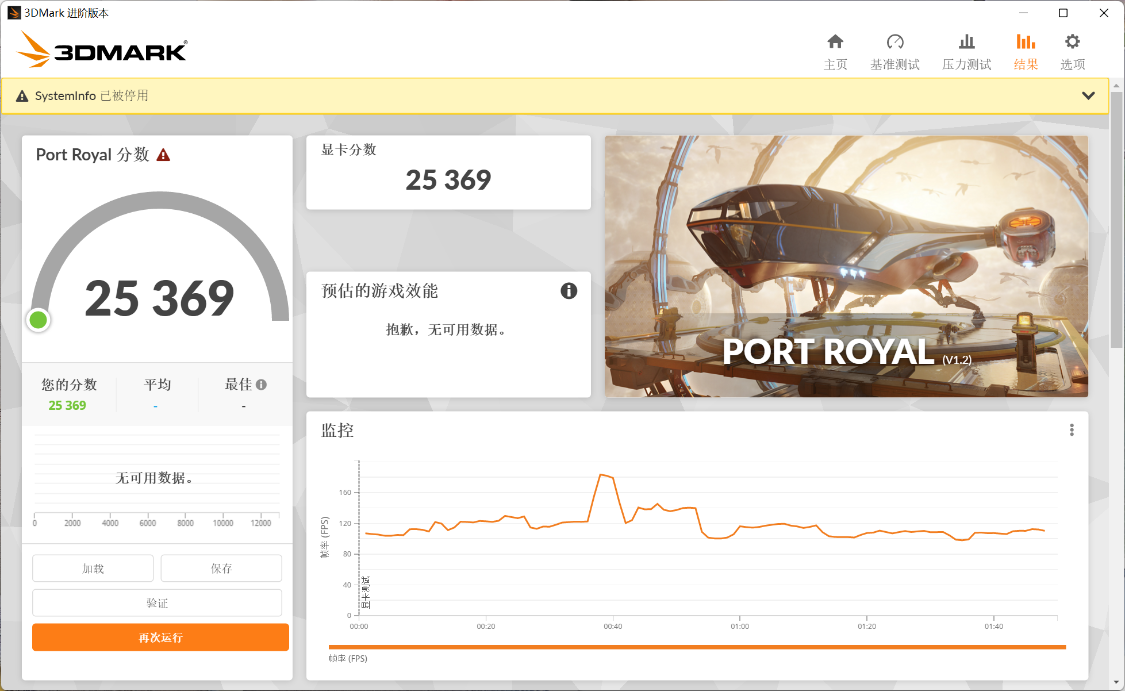The width and height of the screenshot is (1125, 691).
Task: Click the green marker on score gauge
Action: pos(39,320)
